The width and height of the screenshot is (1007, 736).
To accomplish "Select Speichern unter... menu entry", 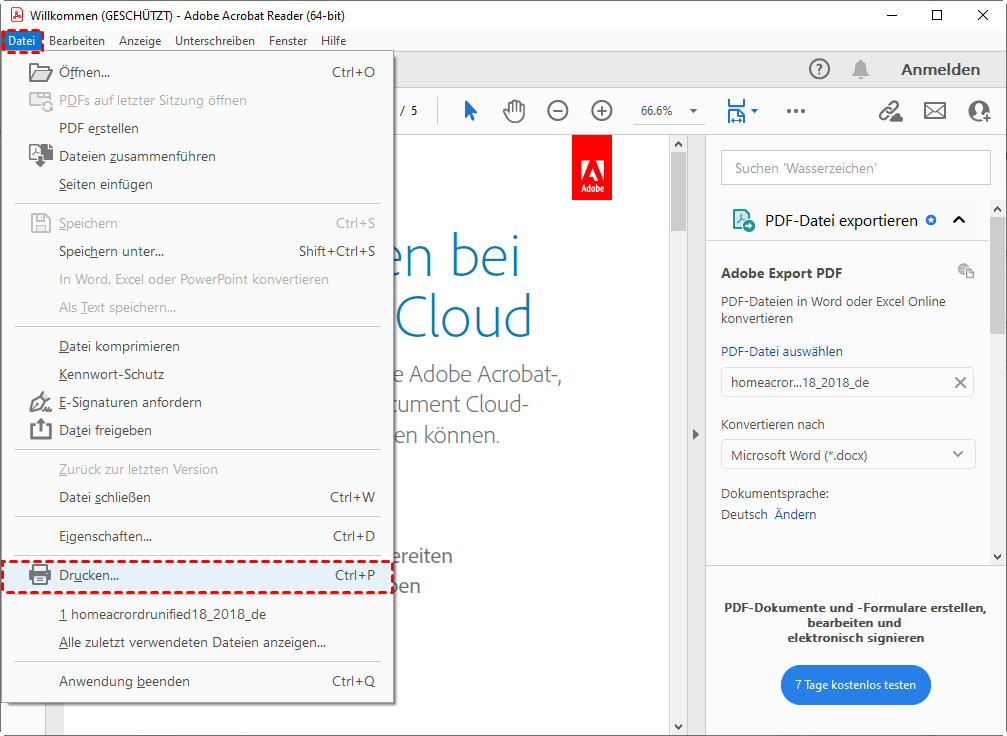I will coord(112,251).
